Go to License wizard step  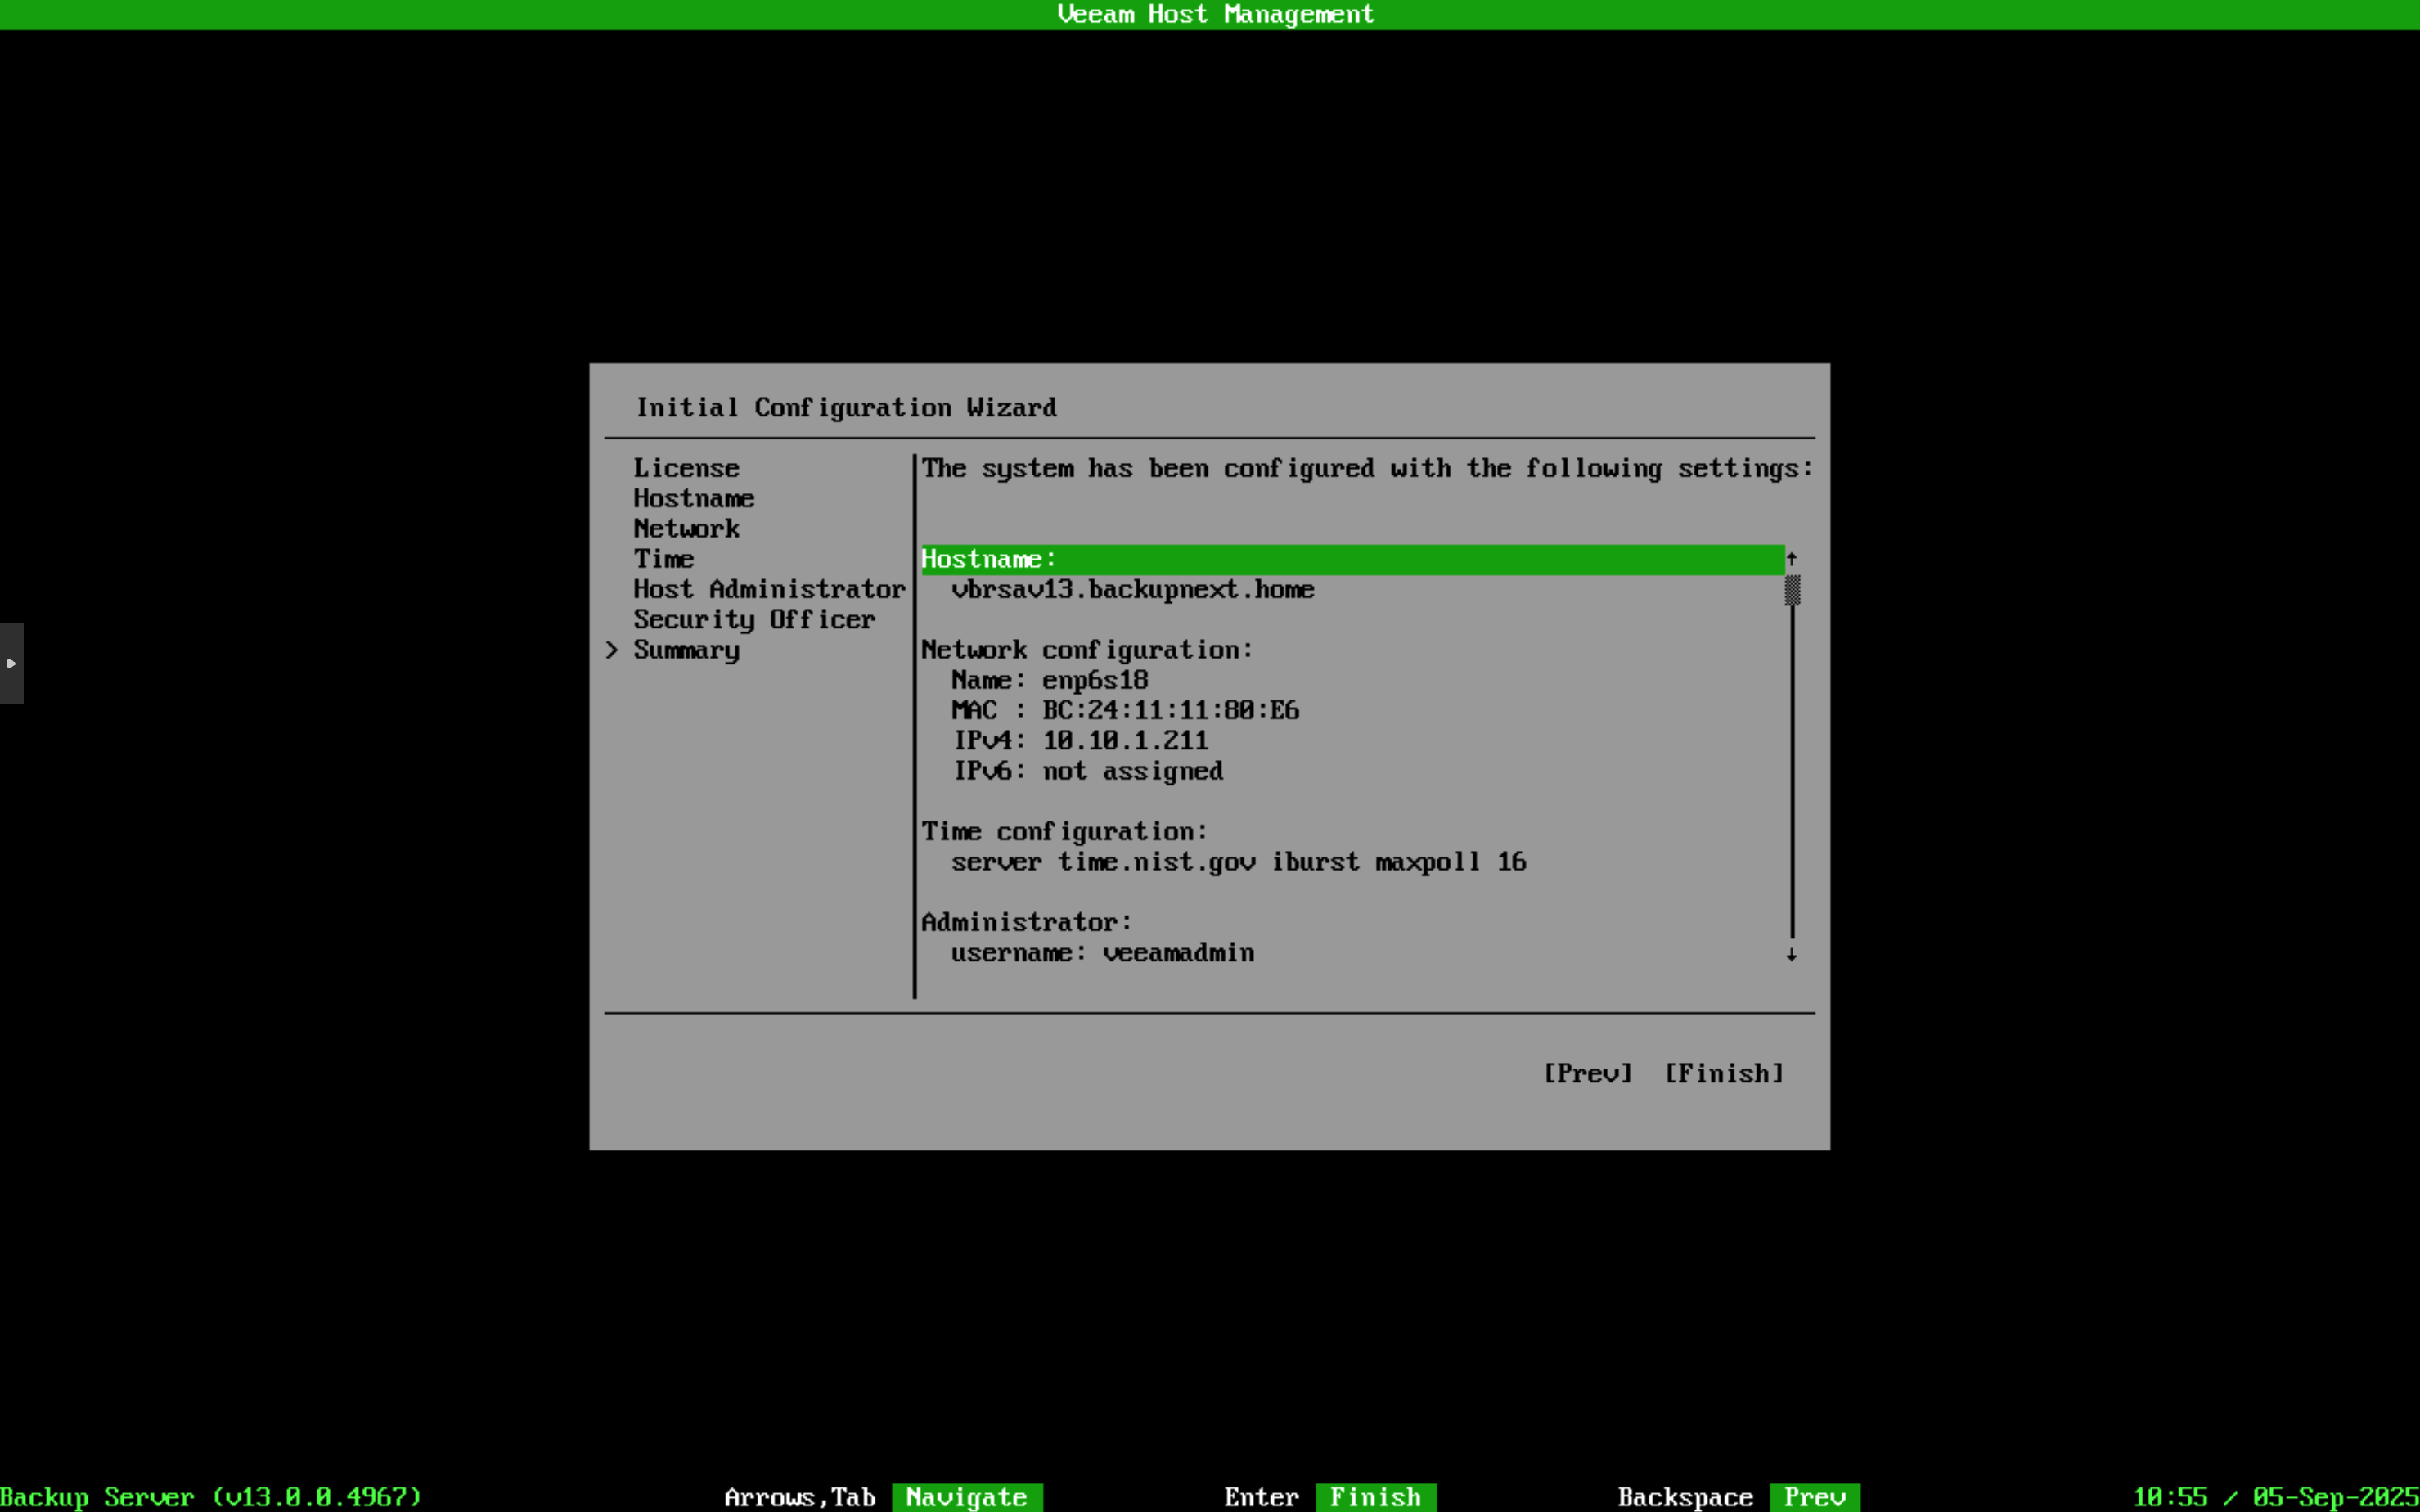tap(686, 468)
